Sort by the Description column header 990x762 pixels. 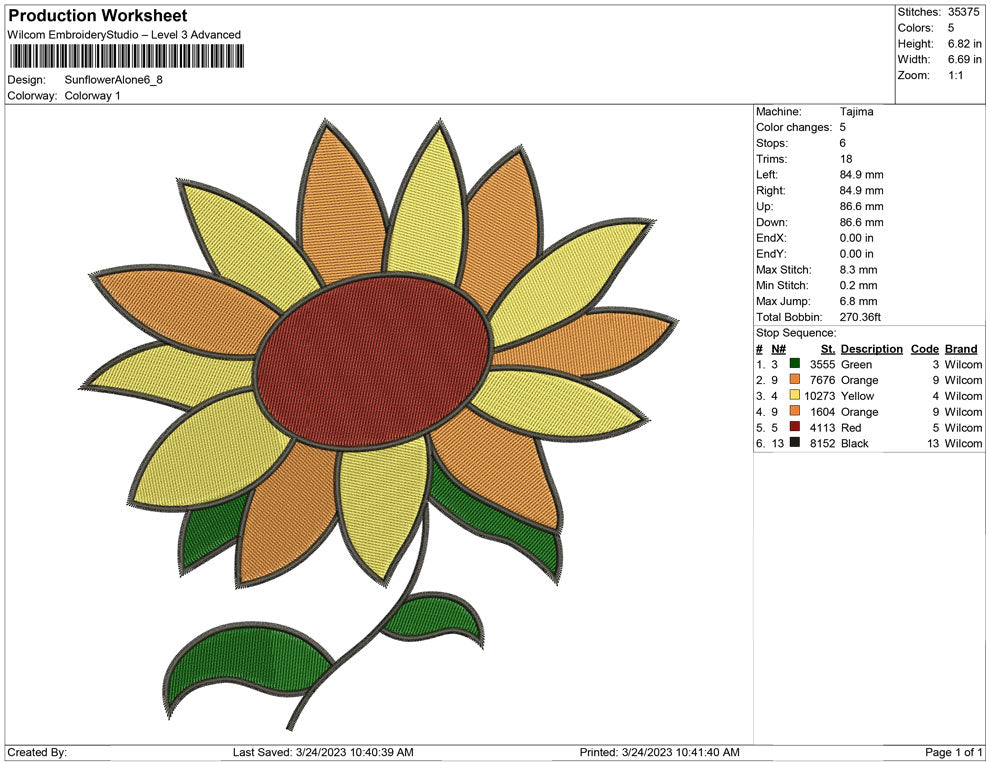pos(871,348)
